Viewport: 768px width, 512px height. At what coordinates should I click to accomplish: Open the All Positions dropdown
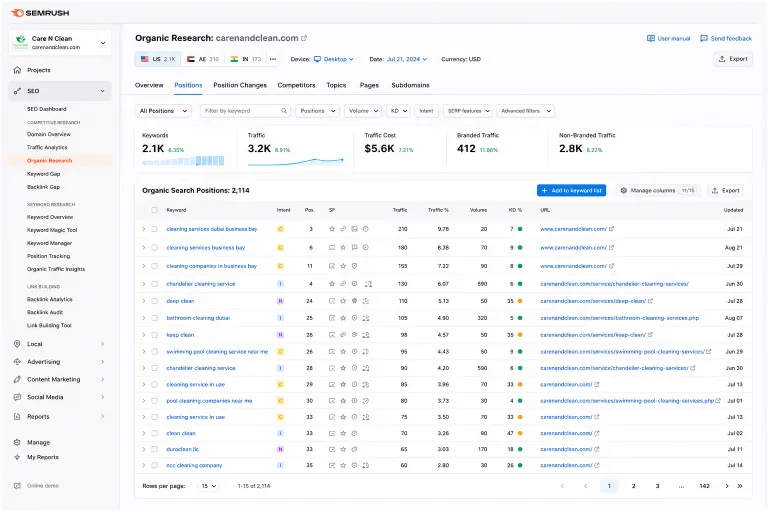pyautogui.click(x=163, y=111)
